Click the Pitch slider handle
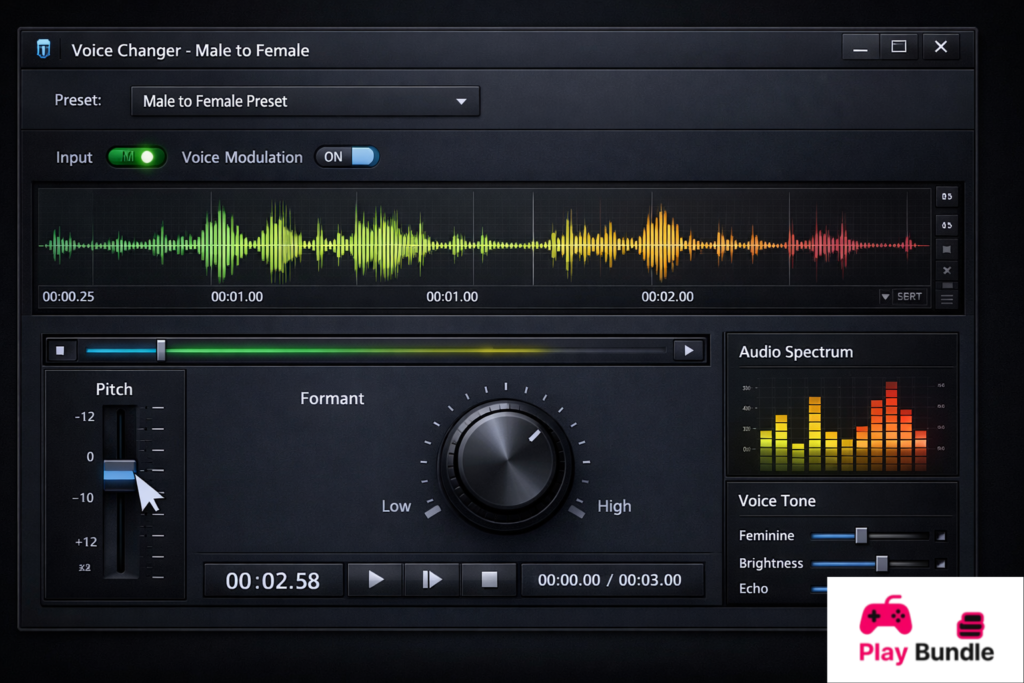1024x683 pixels. [119, 472]
